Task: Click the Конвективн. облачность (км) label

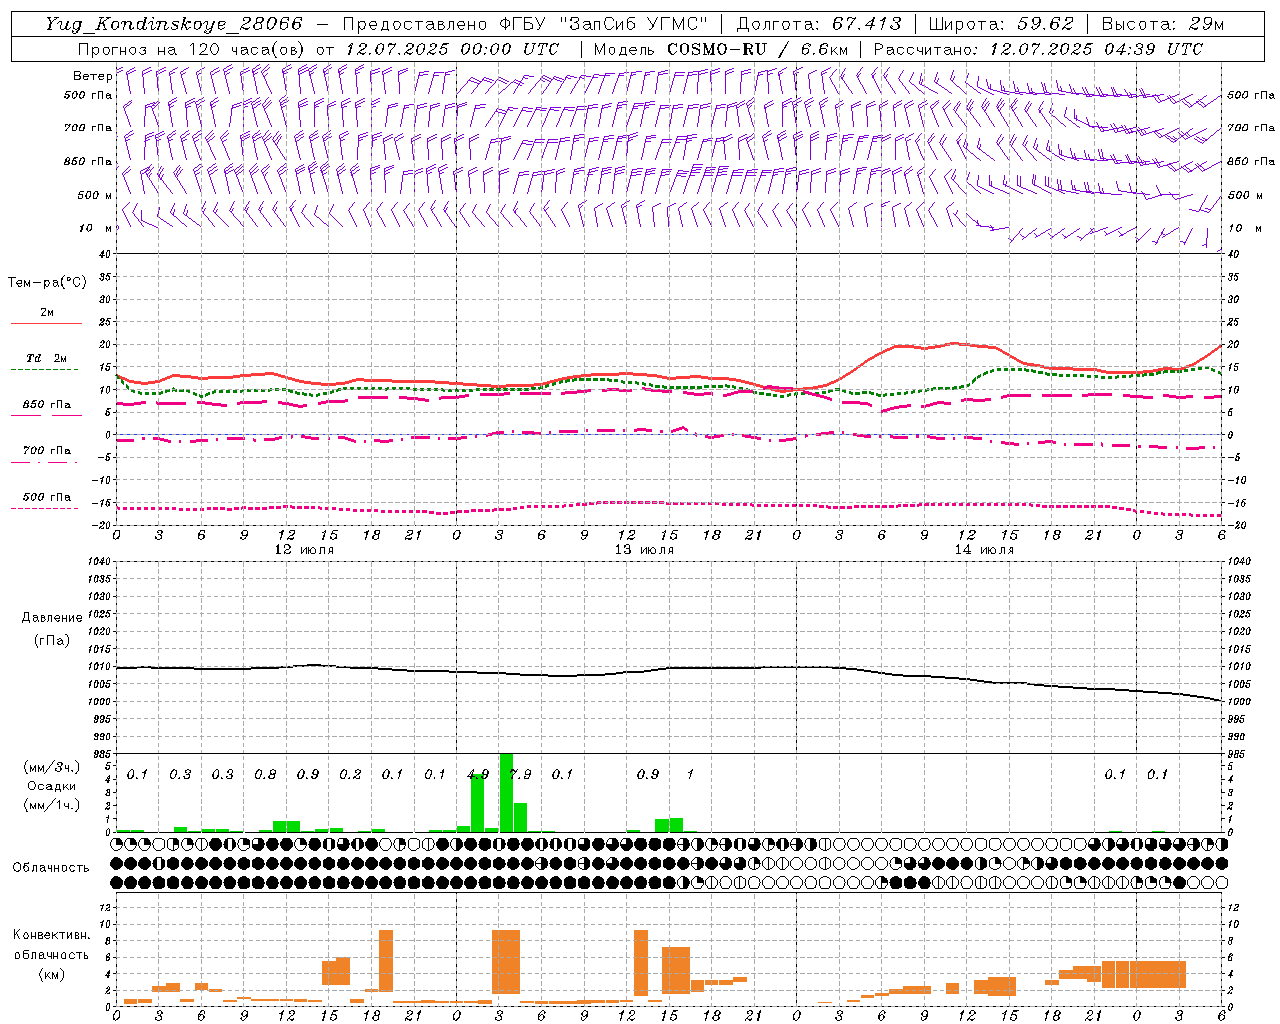Action: click(x=51, y=954)
